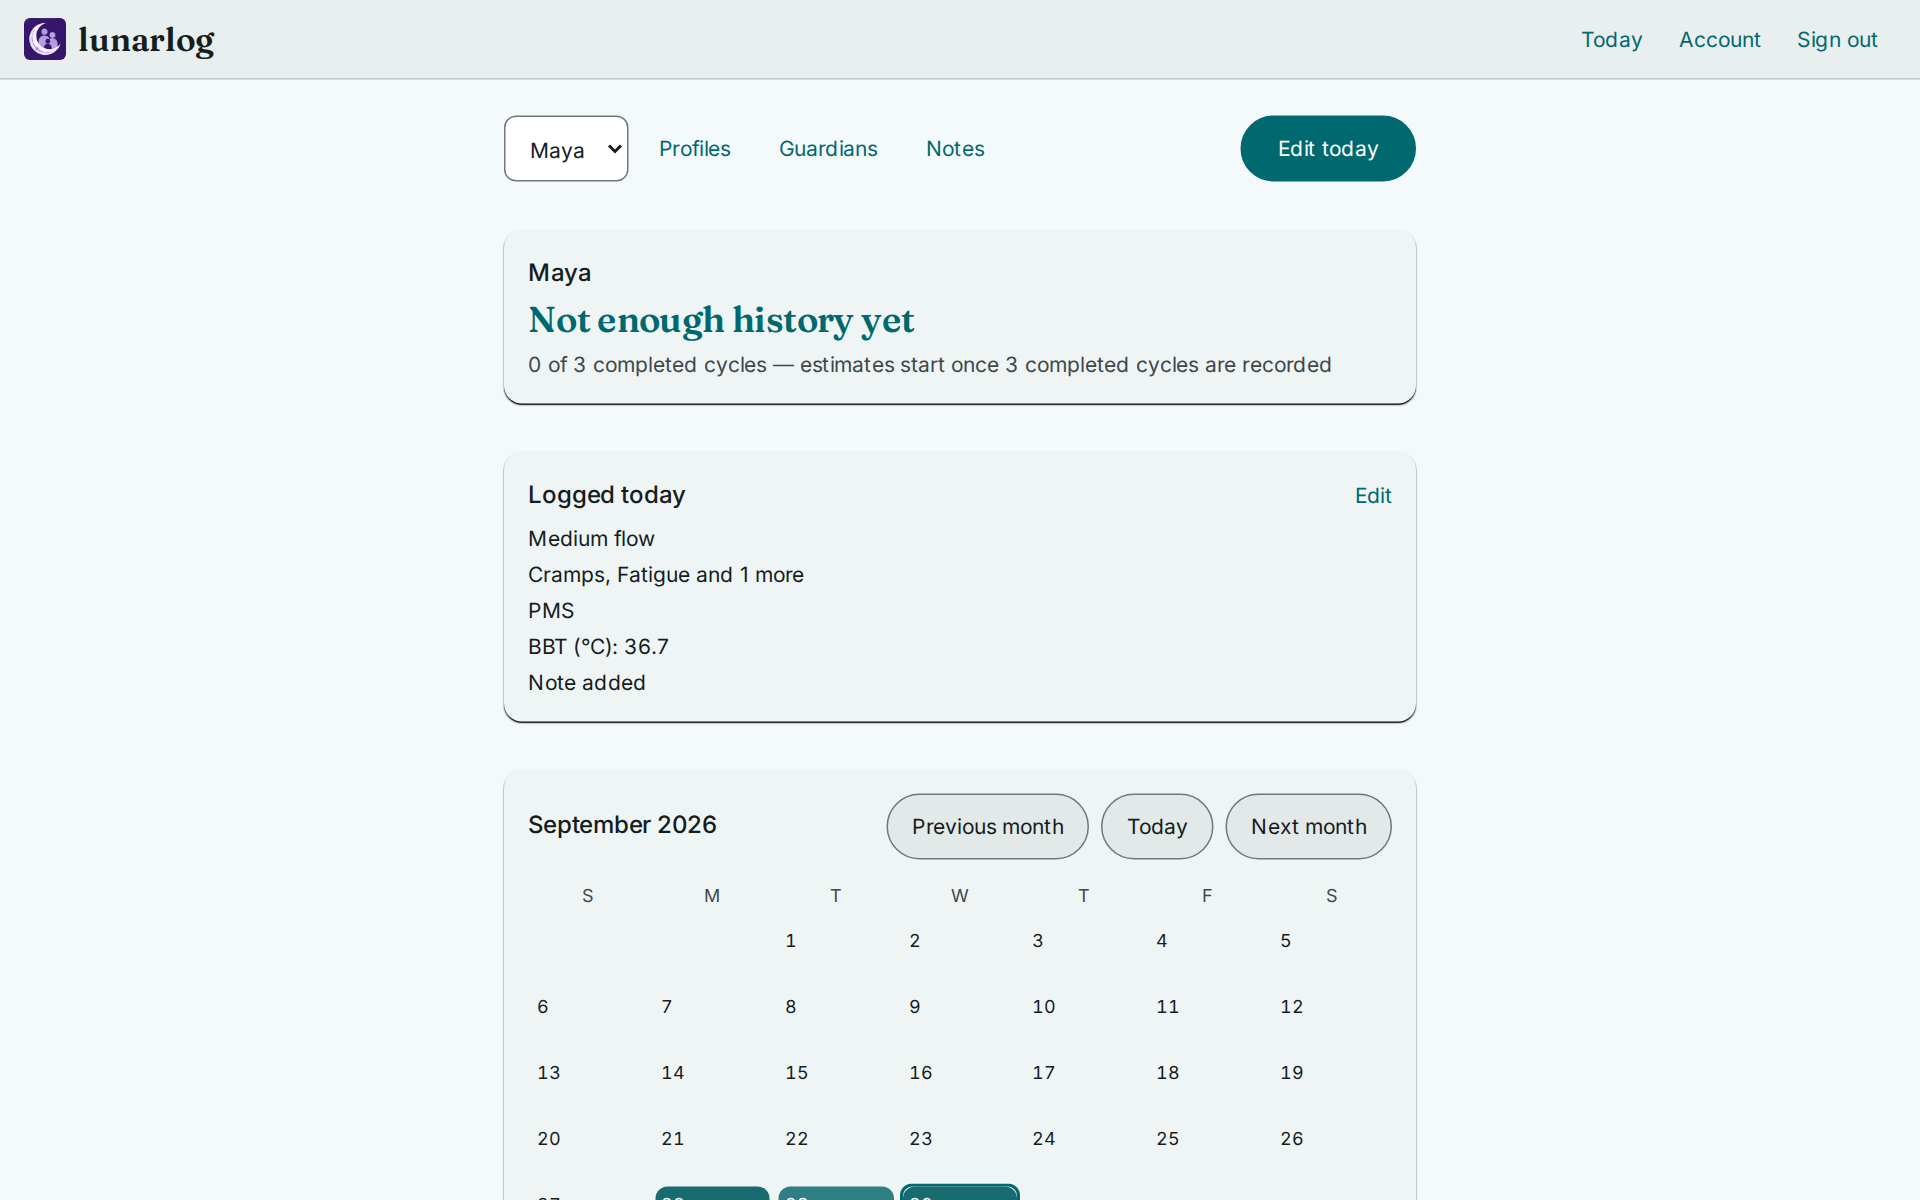Open the Maya profile dropdown
The image size is (1920, 1200).
click(566, 149)
